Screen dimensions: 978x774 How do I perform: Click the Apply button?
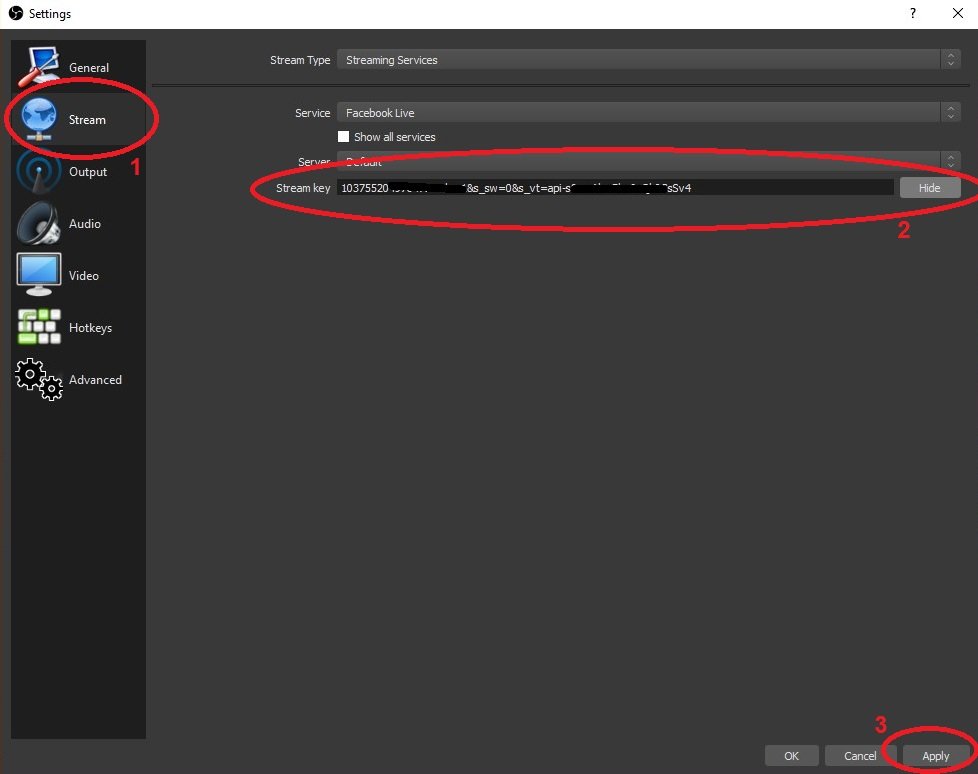934,756
